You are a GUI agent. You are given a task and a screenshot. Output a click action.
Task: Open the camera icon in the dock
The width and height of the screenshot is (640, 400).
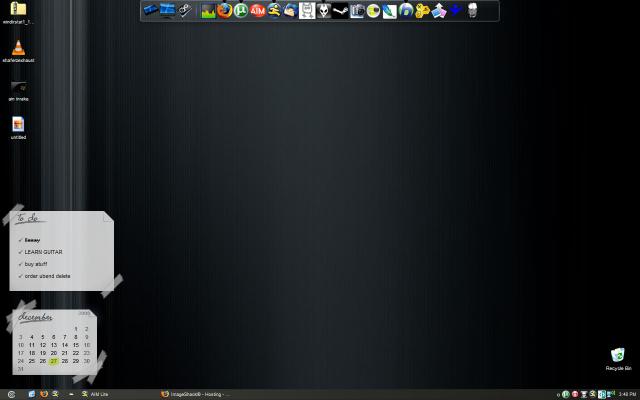tap(357, 11)
